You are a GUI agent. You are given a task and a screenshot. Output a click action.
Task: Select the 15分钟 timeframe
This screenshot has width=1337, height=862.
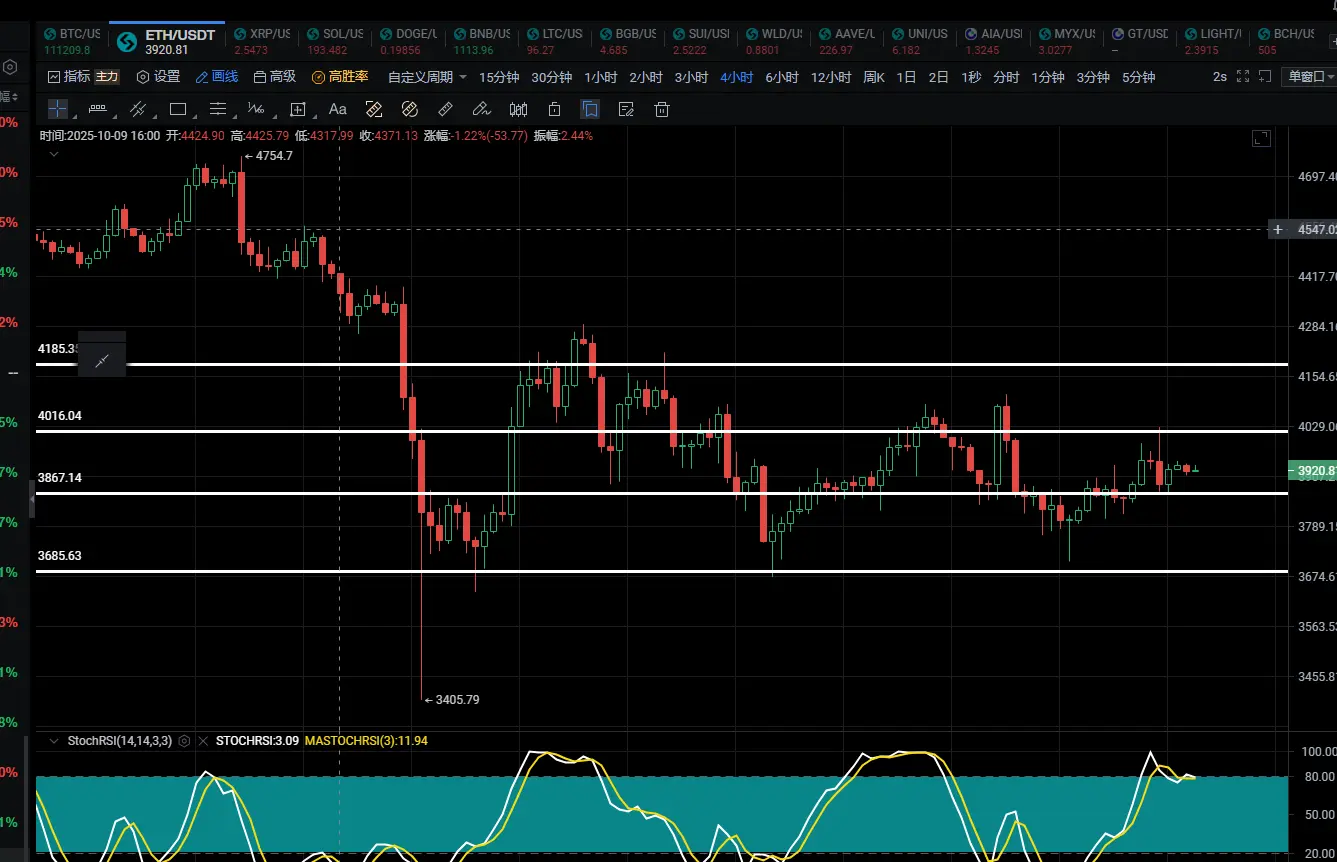pyautogui.click(x=499, y=77)
